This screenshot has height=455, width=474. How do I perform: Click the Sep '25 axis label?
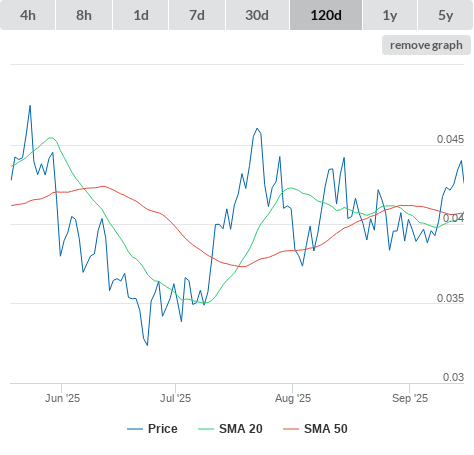pyautogui.click(x=410, y=398)
